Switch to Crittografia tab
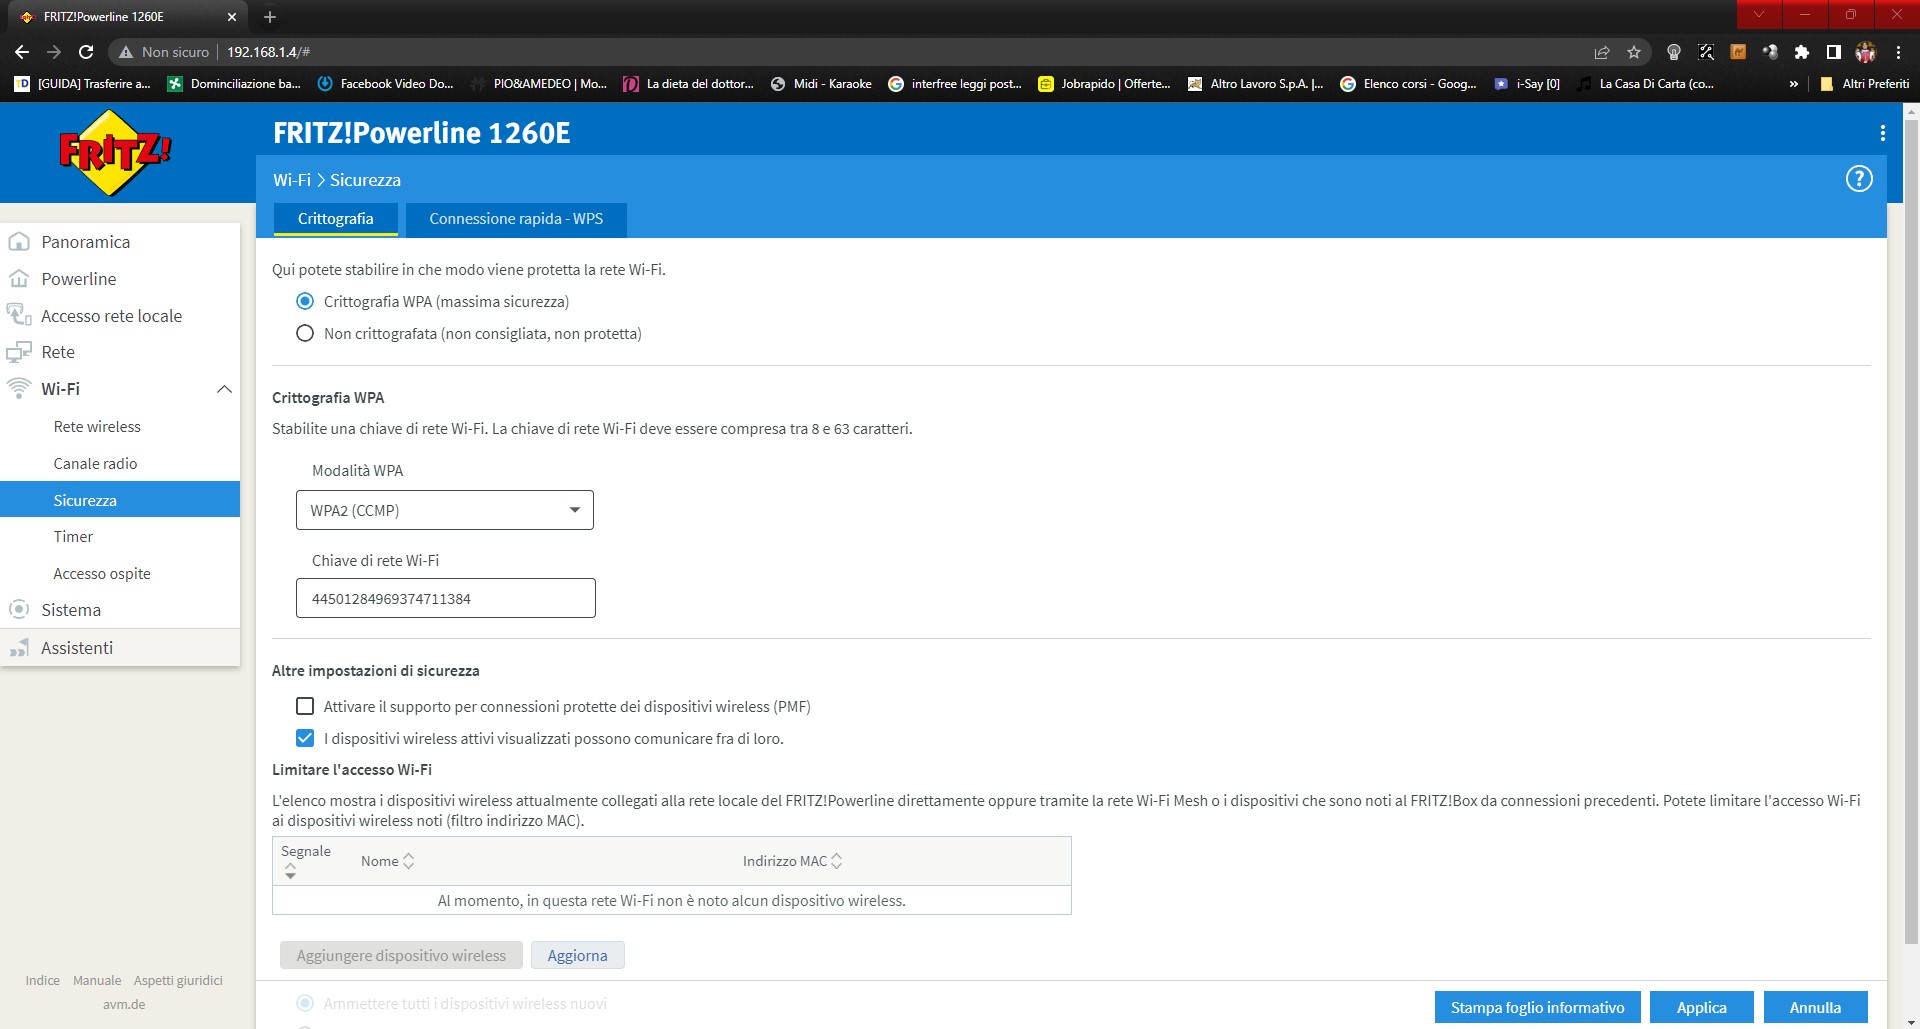Viewport: 1920px width, 1029px height. pyautogui.click(x=335, y=219)
